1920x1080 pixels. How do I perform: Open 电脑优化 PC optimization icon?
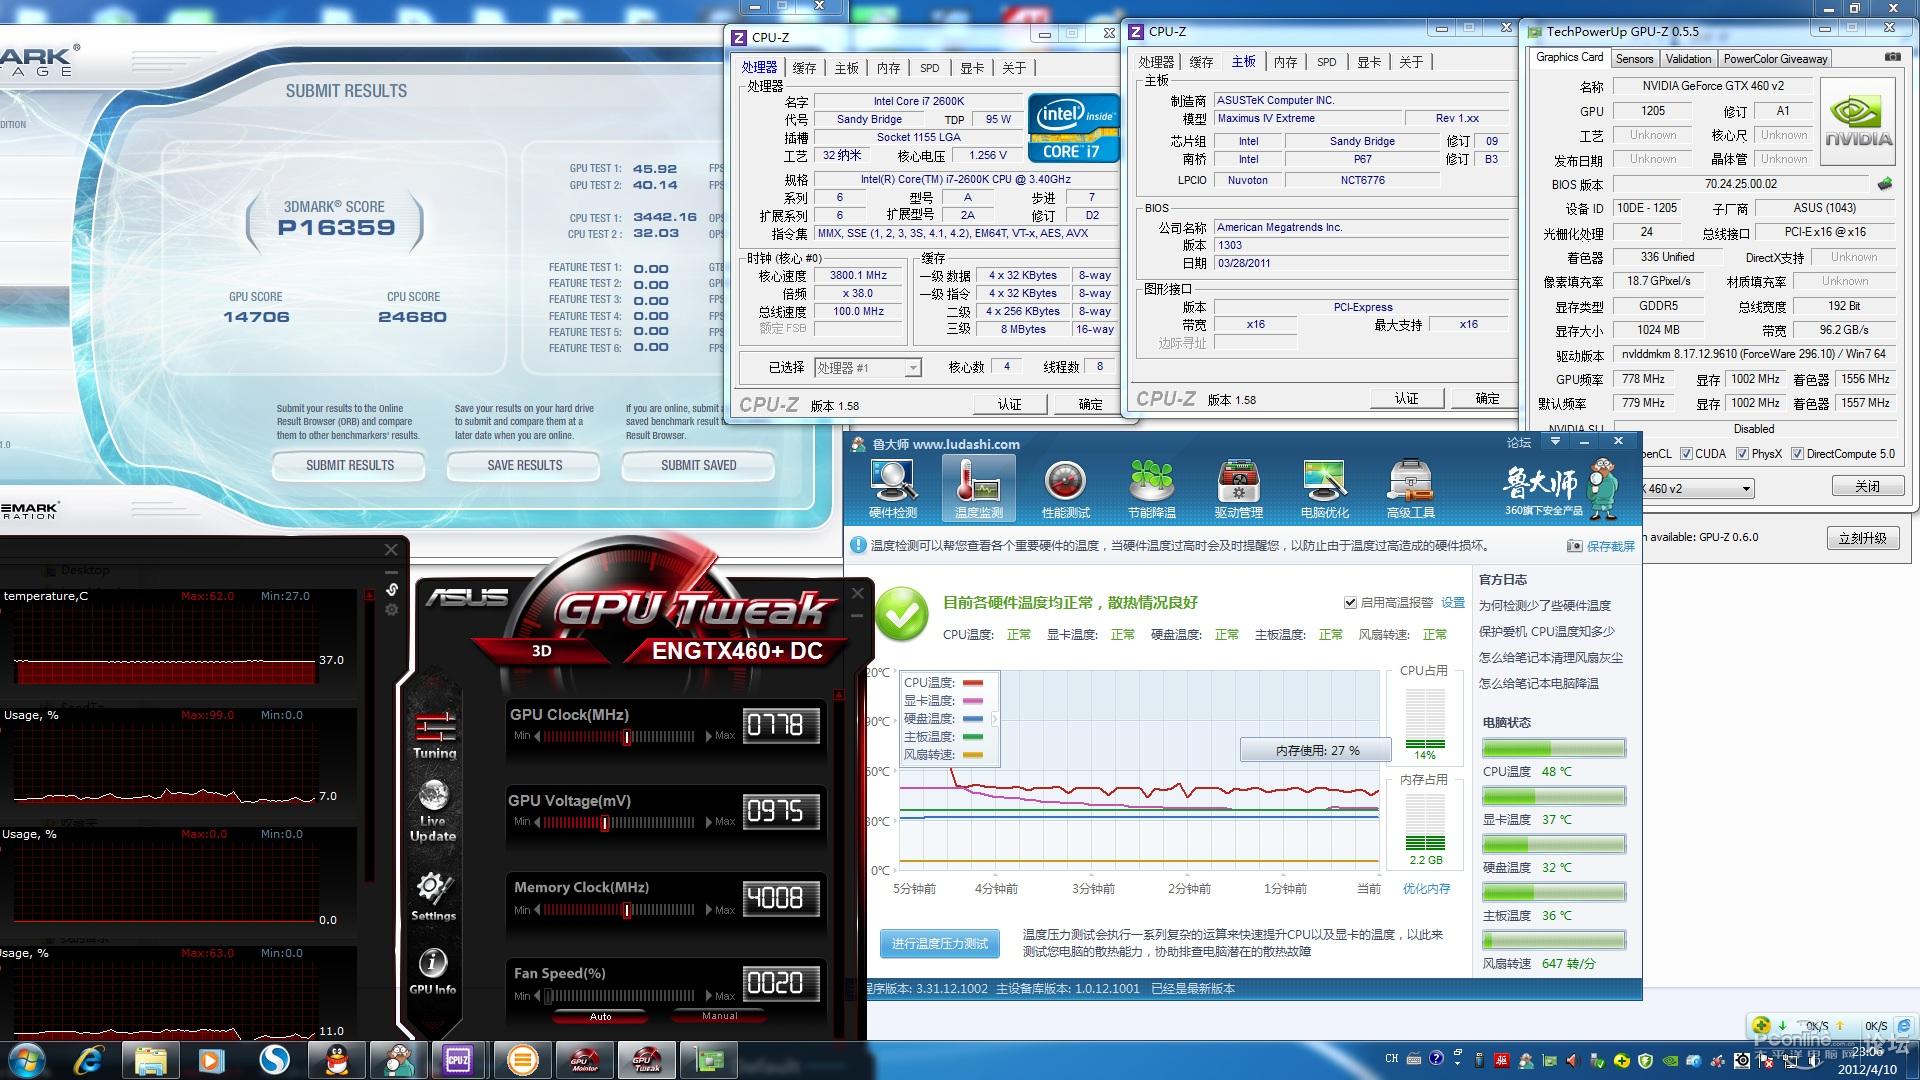(1325, 489)
